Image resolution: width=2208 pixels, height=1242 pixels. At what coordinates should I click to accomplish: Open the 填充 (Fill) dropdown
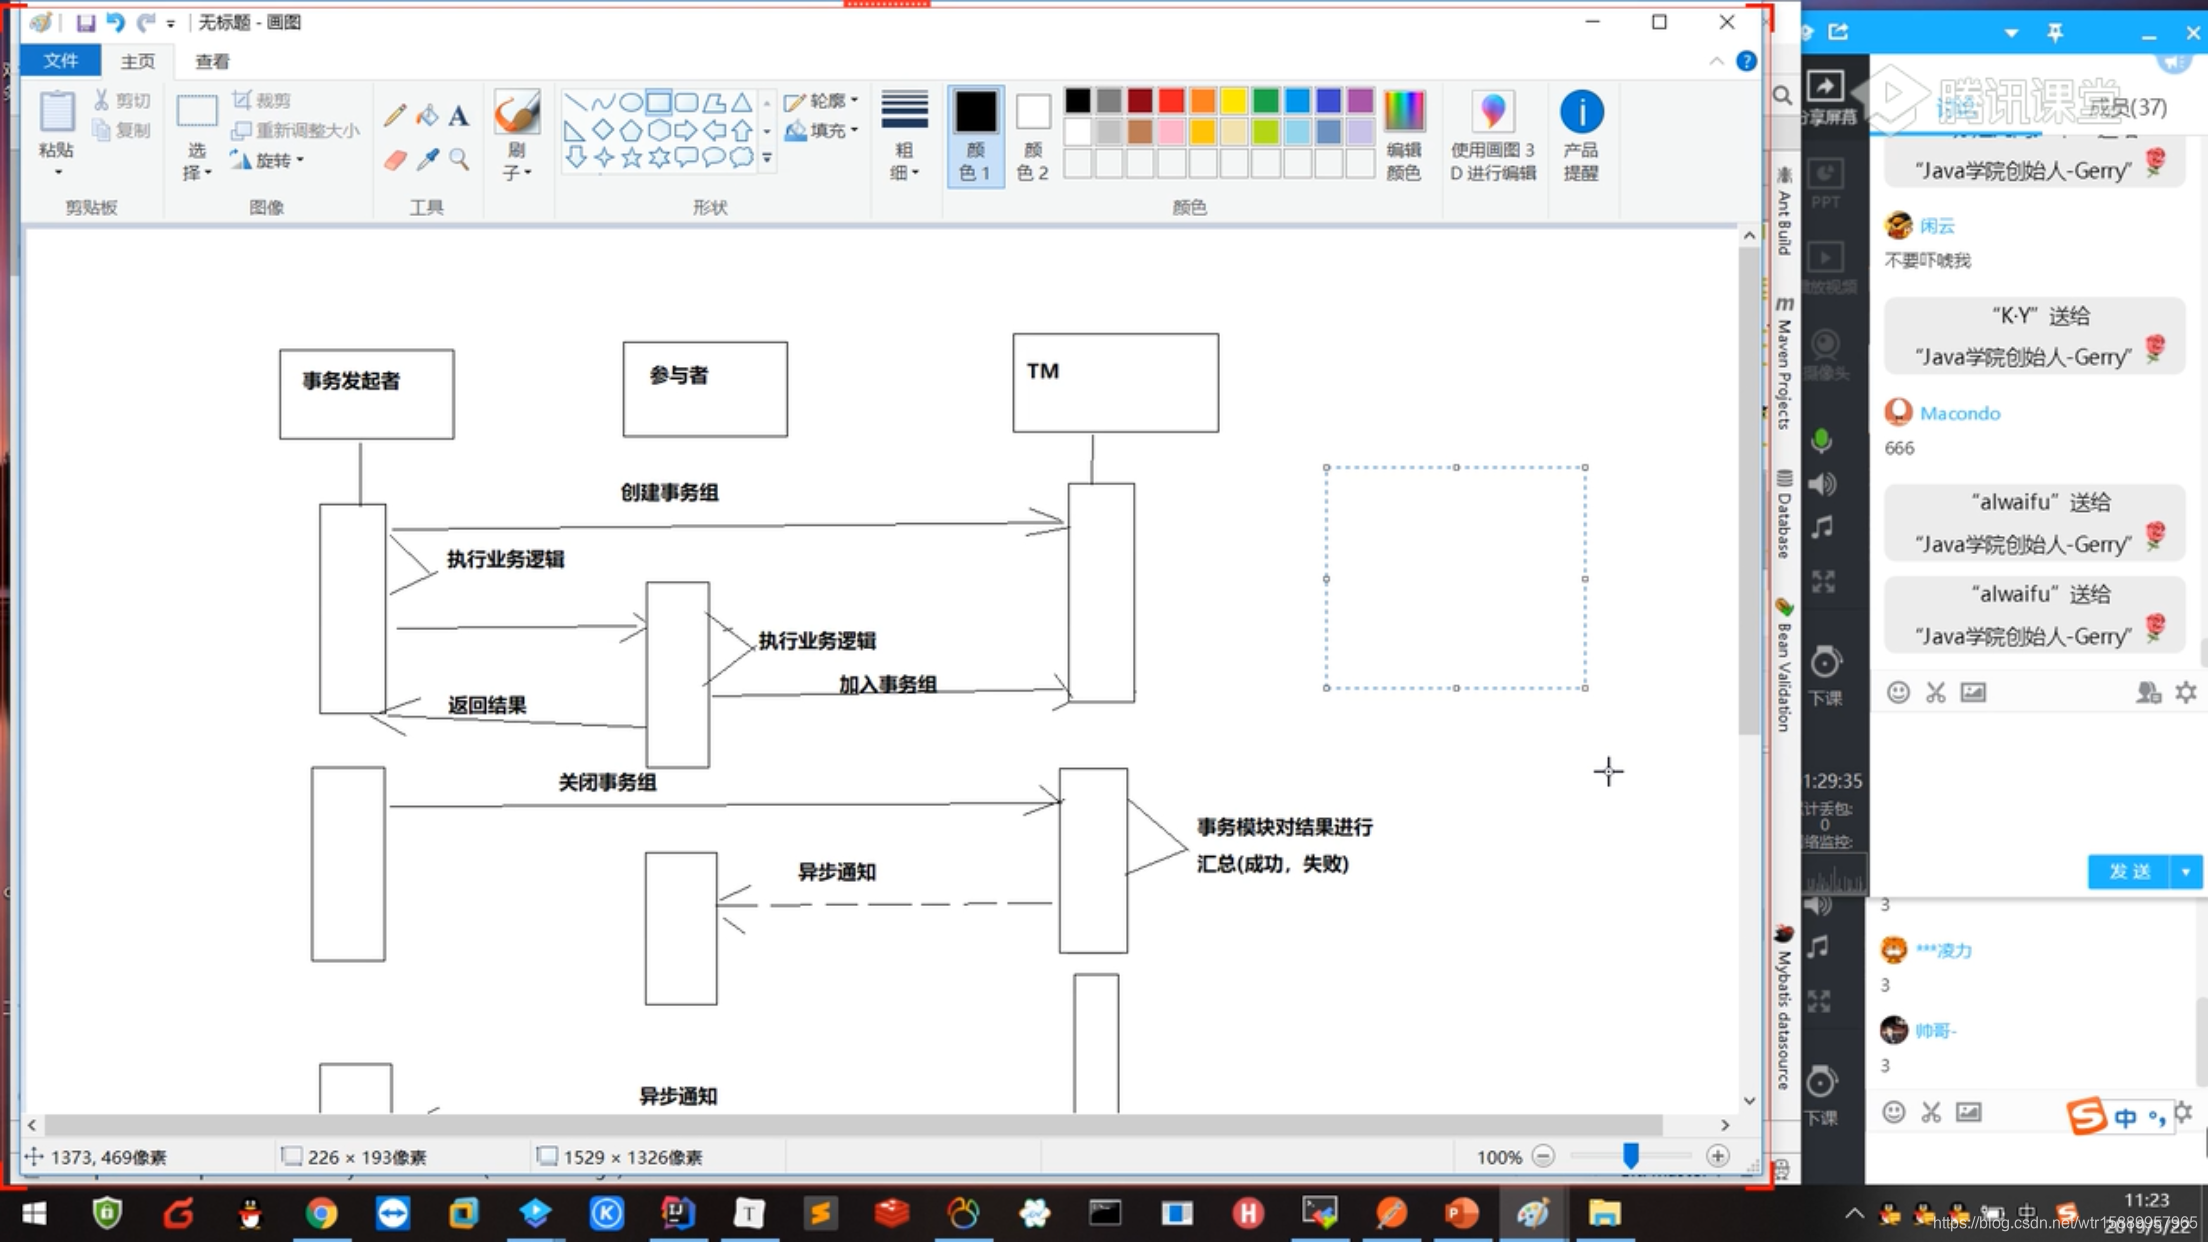822,130
